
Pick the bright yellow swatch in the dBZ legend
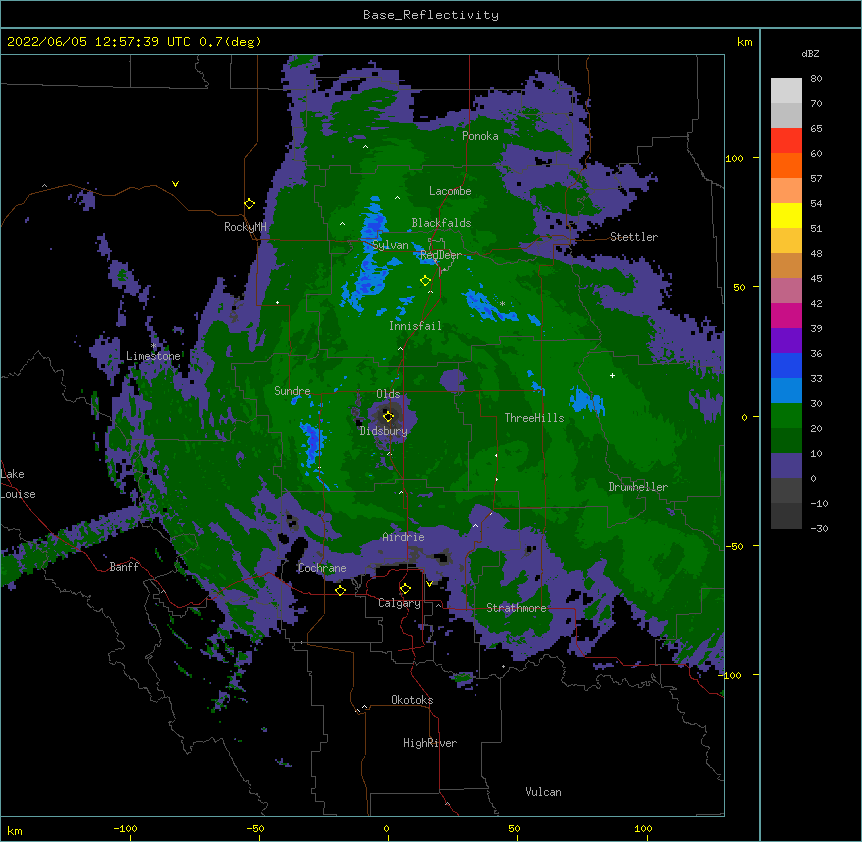click(x=786, y=215)
